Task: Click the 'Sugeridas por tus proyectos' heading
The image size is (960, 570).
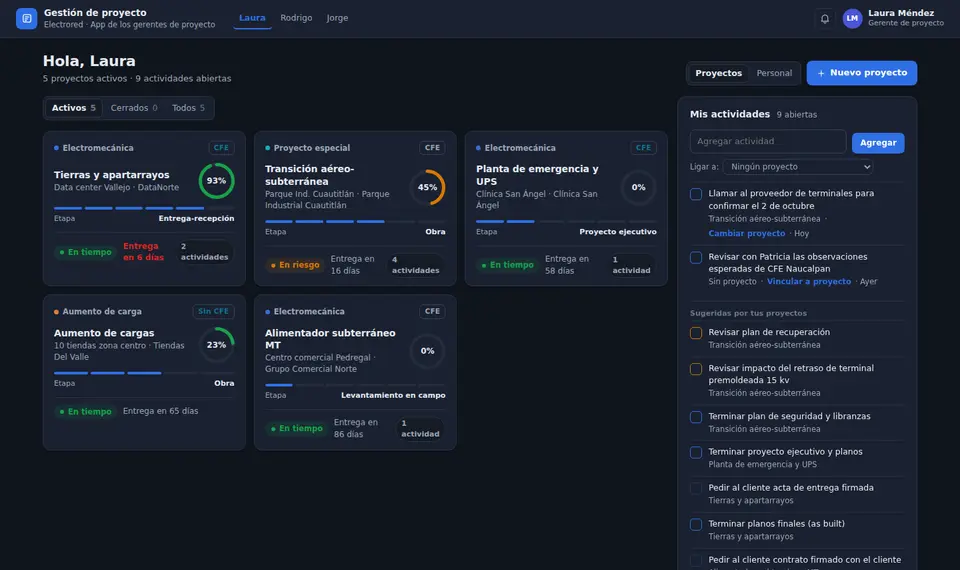Action: pos(748,313)
